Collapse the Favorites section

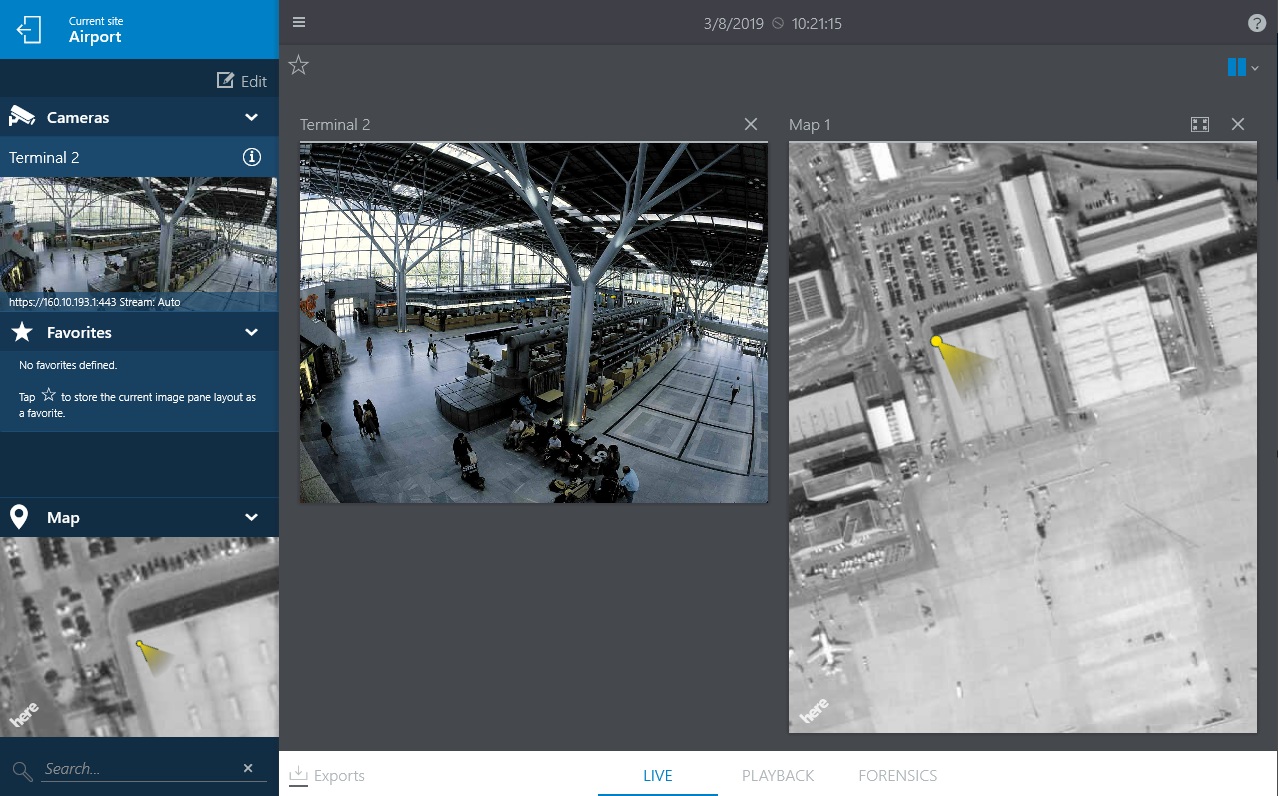tap(251, 332)
